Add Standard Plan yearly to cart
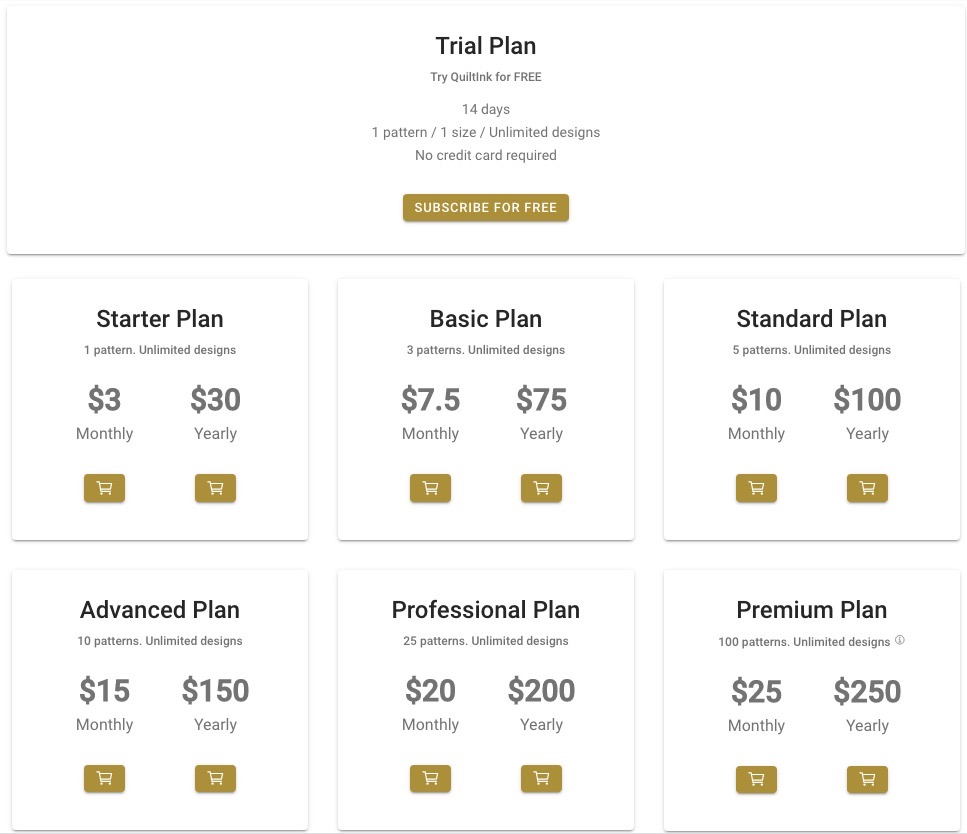This screenshot has width=967, height=834. click(x=867, y=488)
